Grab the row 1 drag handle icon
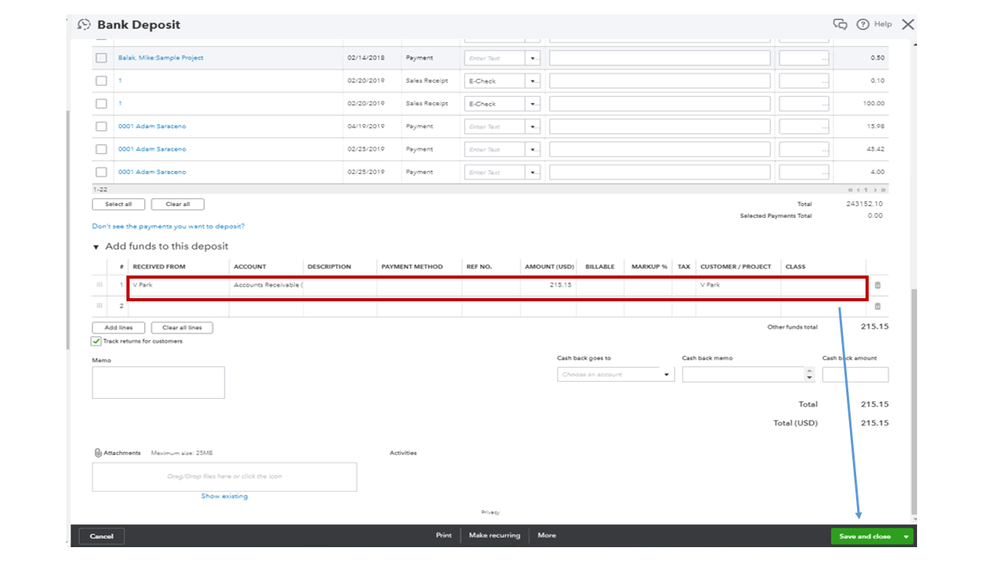 click(99, 285)
